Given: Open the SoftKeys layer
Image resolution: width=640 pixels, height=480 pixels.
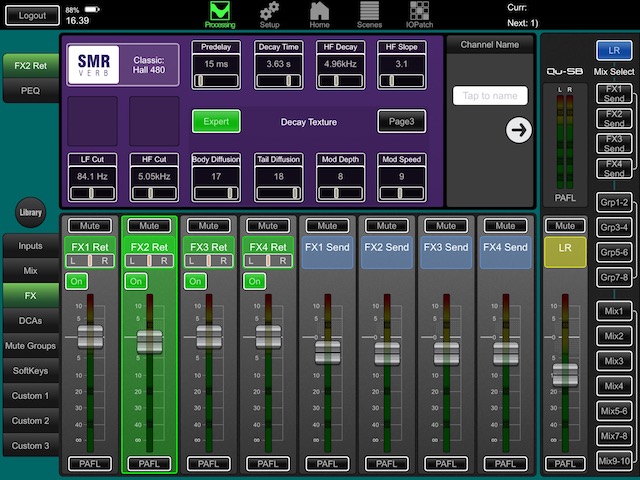Looking at the screenshot, I should click(31, 371).
